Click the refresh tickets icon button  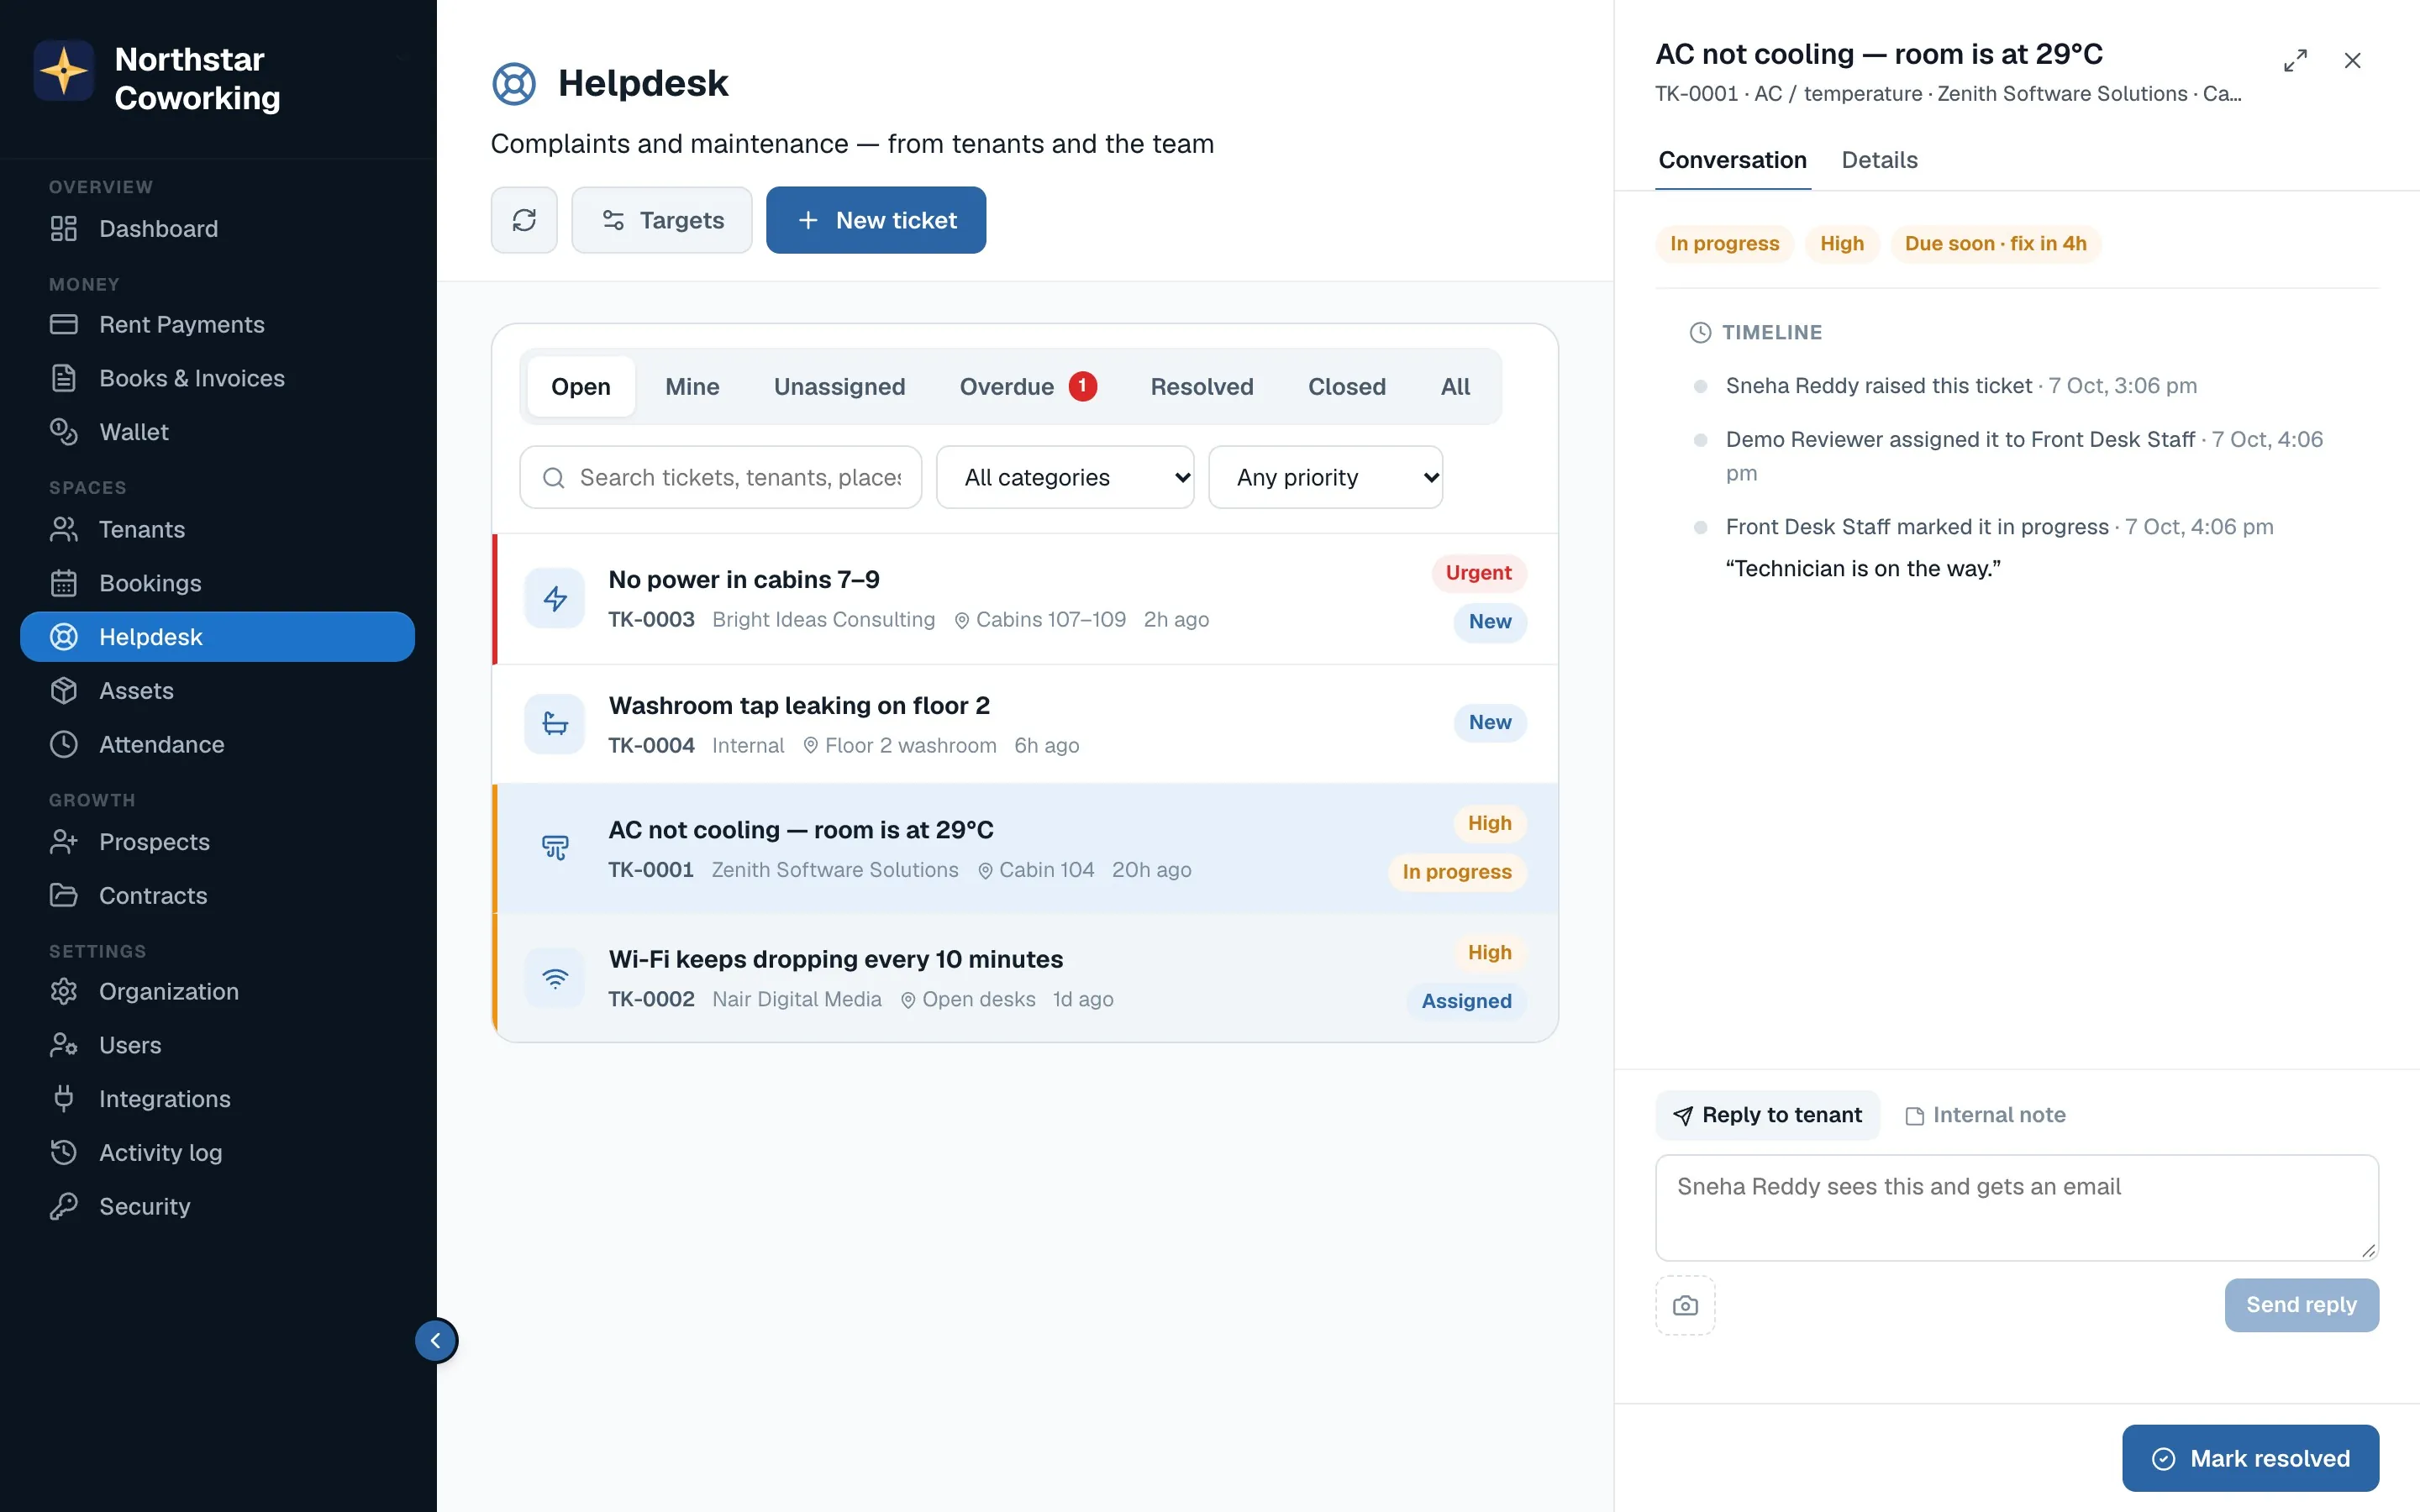coord(524,220)
